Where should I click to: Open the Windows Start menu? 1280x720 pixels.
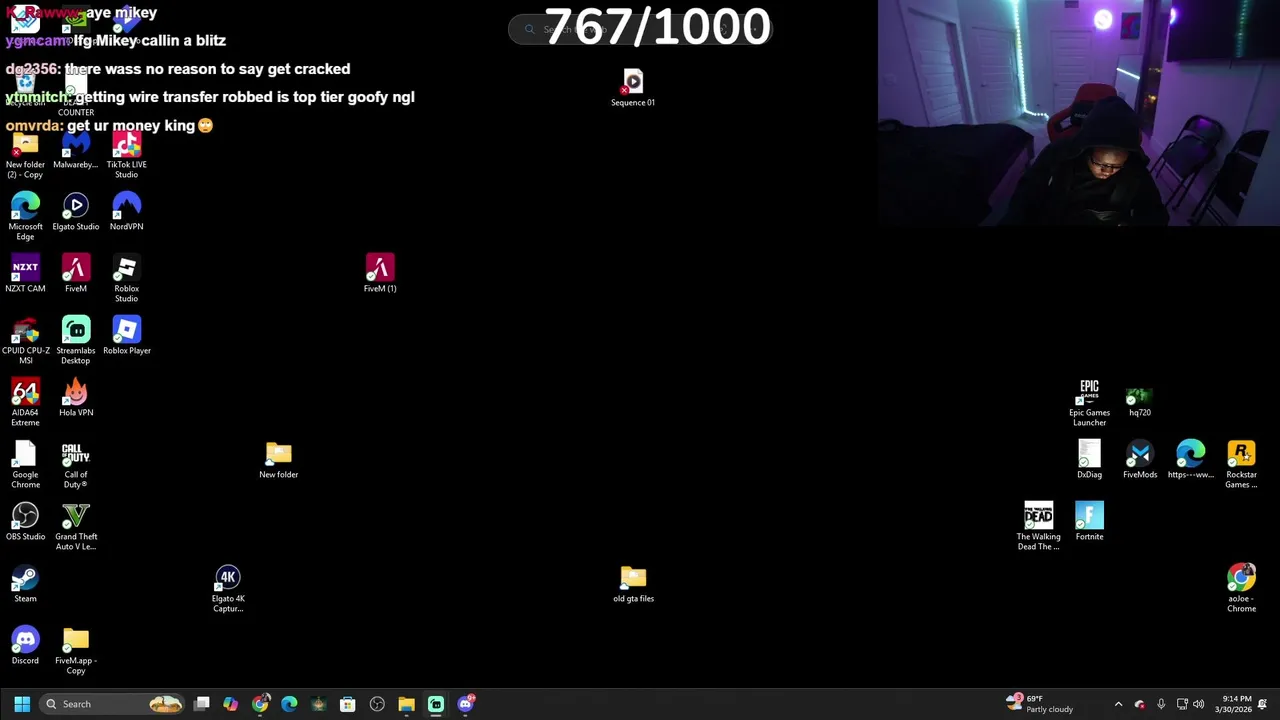click(22, 704)
